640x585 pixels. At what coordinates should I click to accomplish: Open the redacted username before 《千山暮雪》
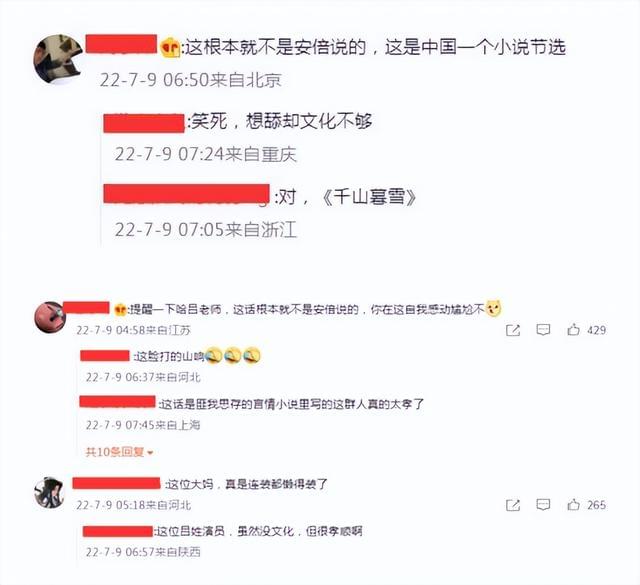point(187,194)
